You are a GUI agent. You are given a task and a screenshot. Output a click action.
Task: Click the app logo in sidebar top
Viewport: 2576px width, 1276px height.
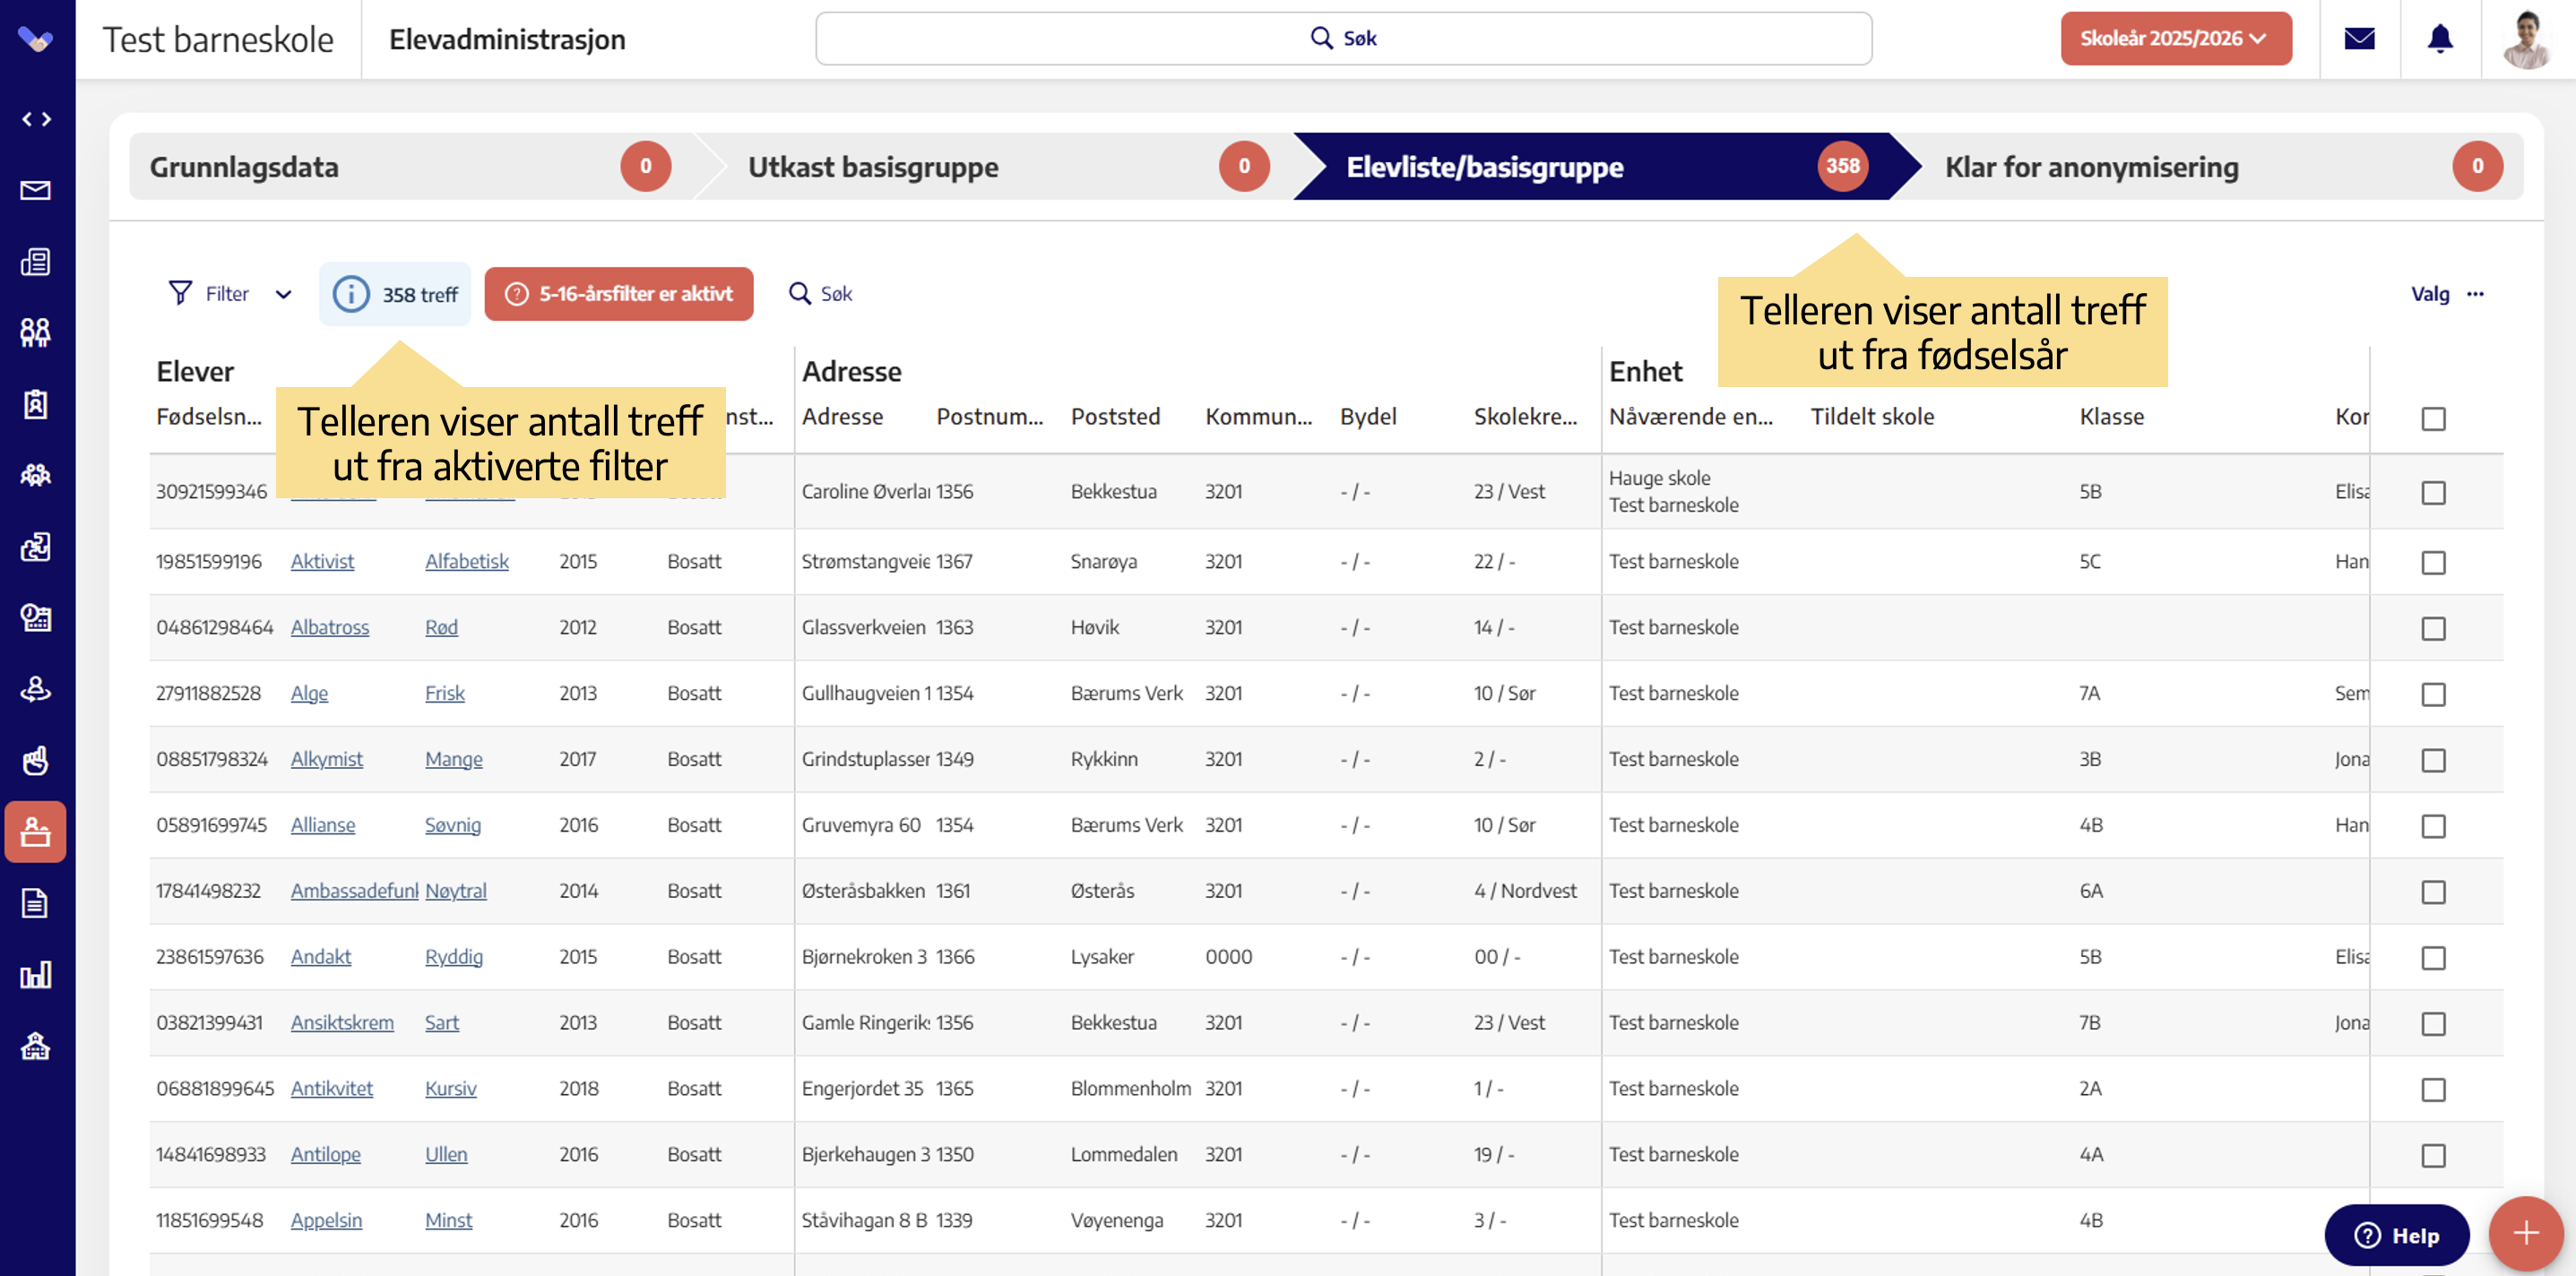pyautogui.click(x=36, y=40)
